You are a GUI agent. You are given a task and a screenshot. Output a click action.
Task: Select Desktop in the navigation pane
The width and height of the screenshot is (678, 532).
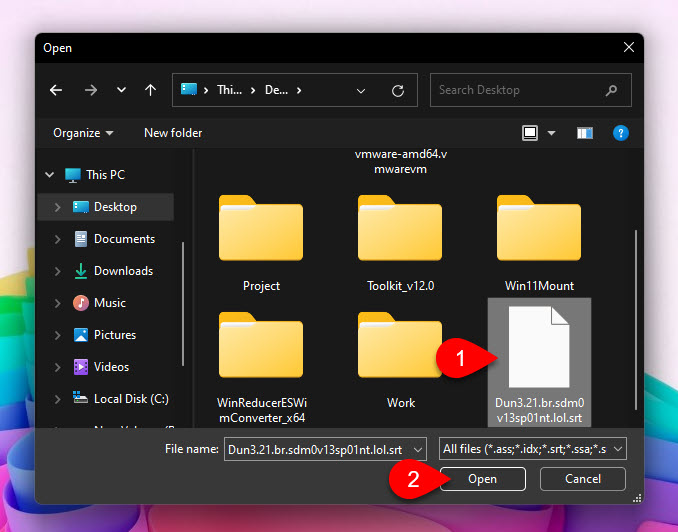(x=106, y=207)
